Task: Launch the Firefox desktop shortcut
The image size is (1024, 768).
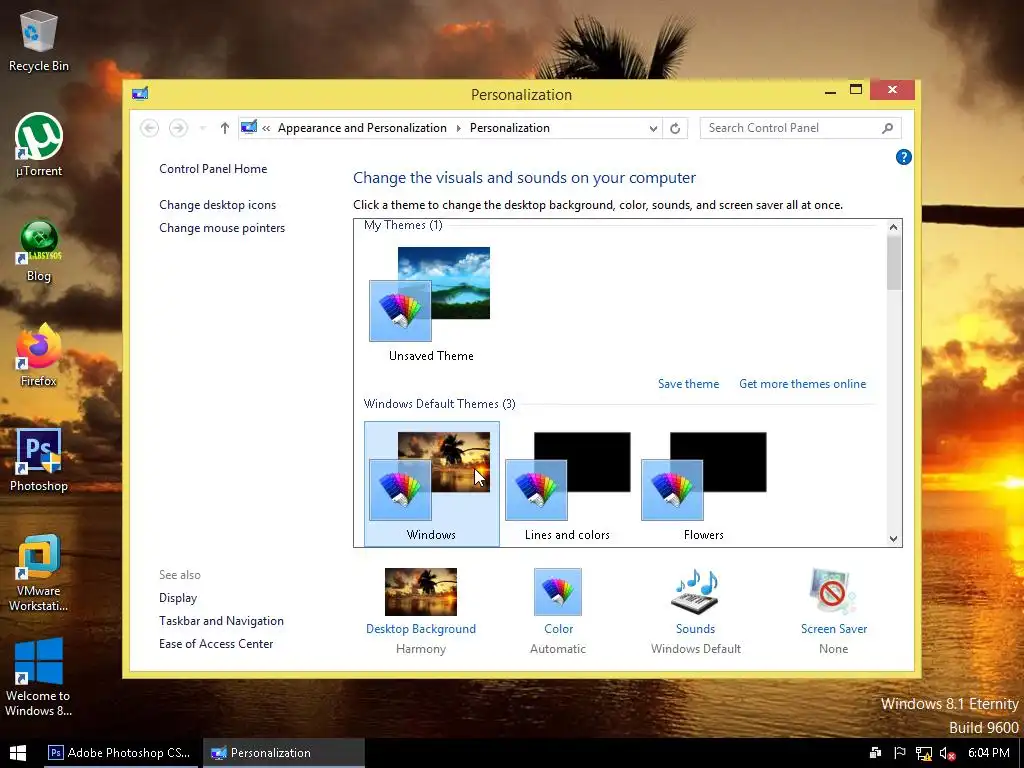Action: pos(39,356)
